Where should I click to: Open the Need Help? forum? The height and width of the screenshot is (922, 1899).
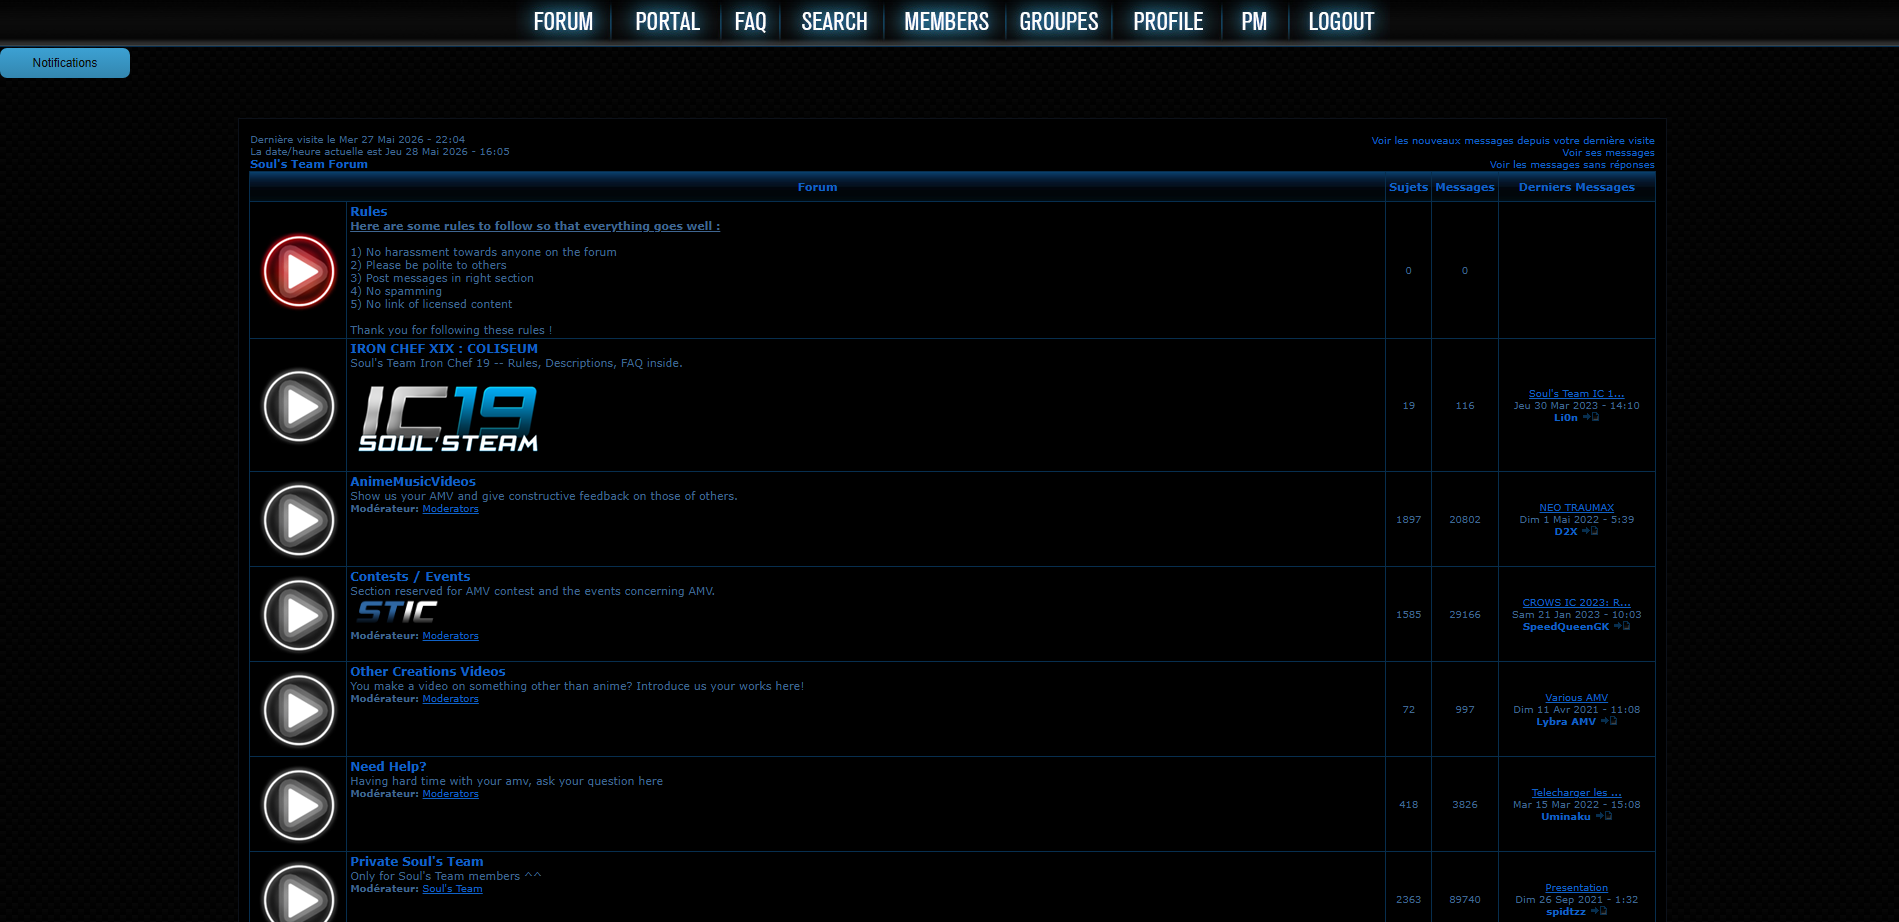point(388,766)
